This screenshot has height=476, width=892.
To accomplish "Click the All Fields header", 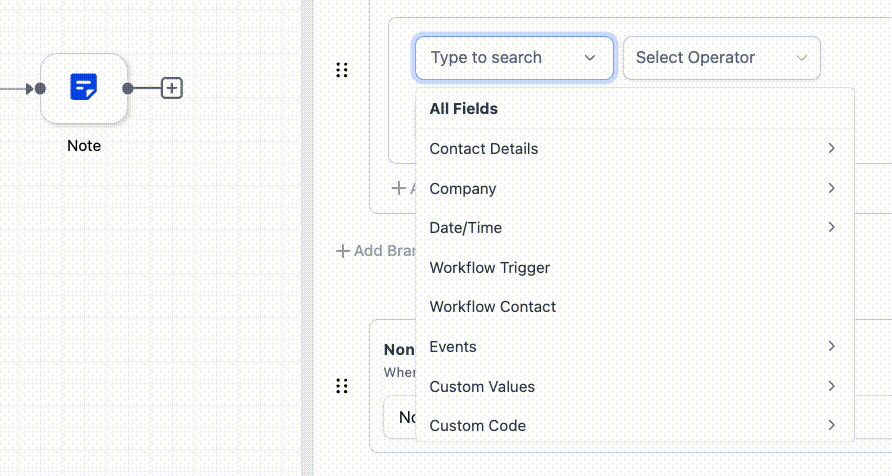I will coord(463,109).
